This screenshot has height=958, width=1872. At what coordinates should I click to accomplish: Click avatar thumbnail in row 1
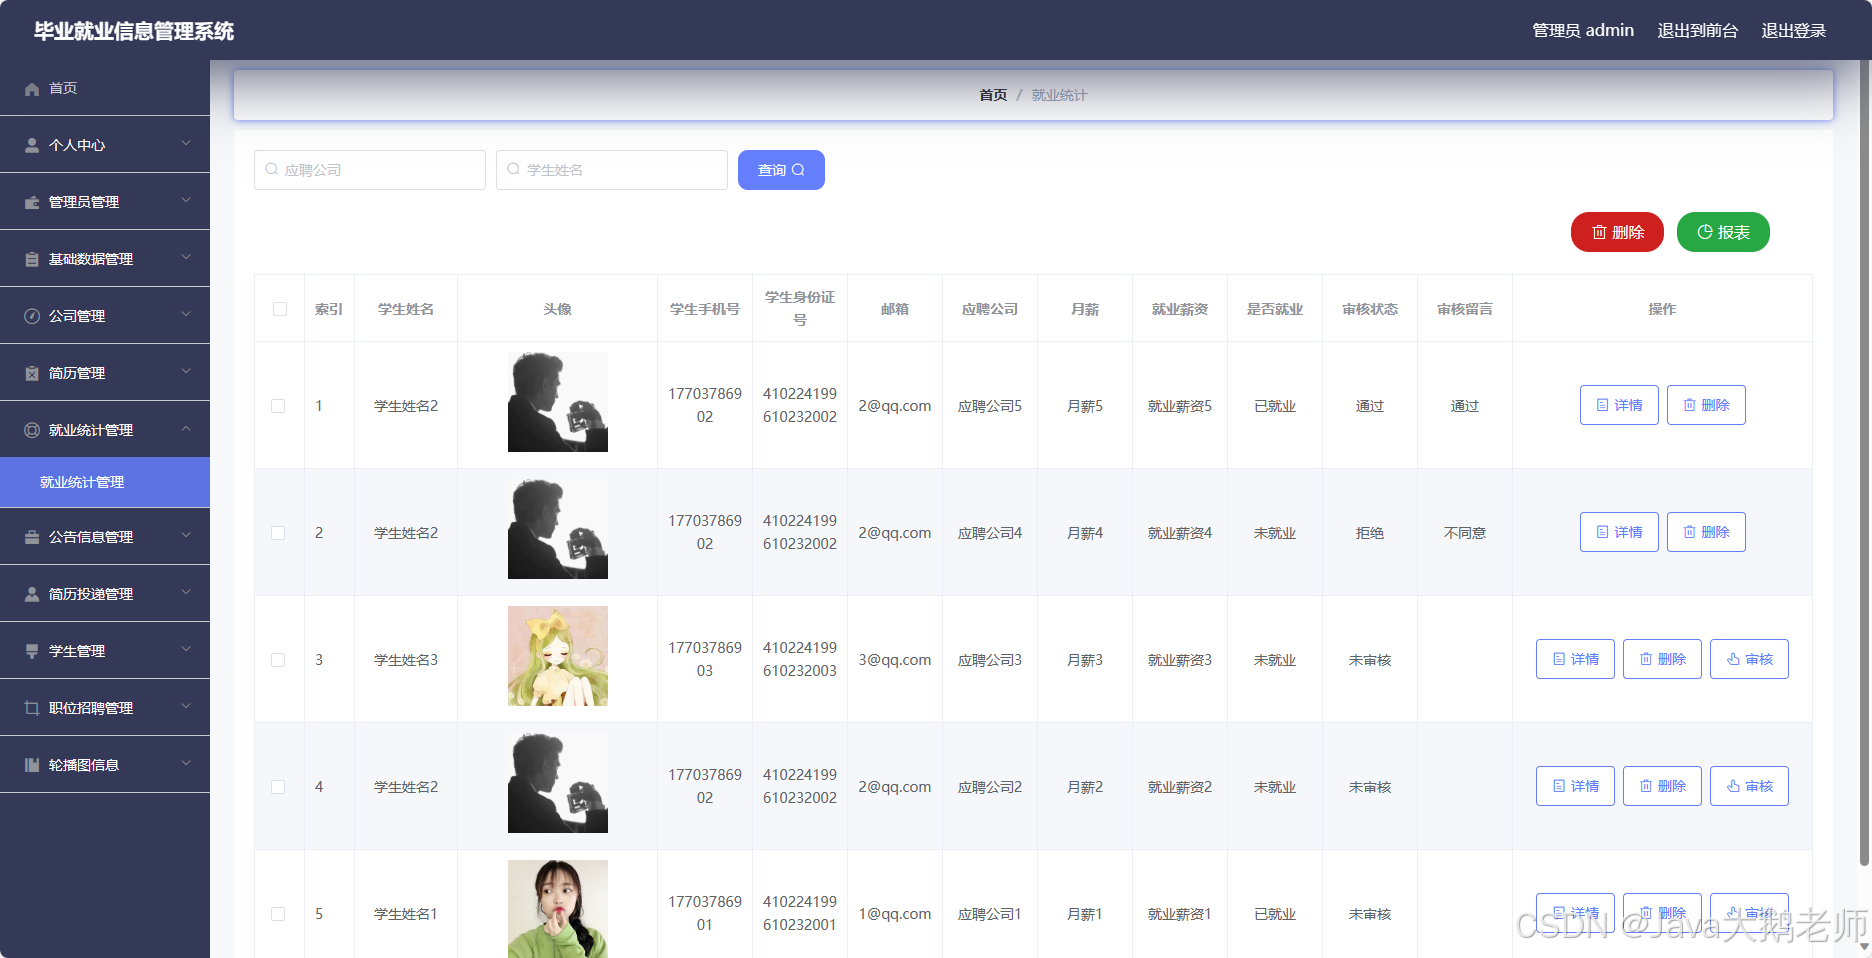pos(558,402)
